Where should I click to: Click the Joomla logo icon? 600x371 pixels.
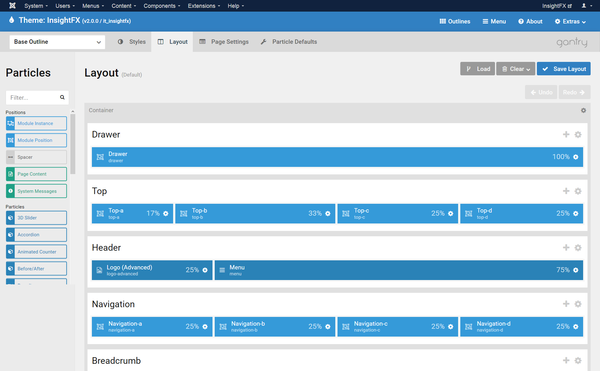[12, 5]
